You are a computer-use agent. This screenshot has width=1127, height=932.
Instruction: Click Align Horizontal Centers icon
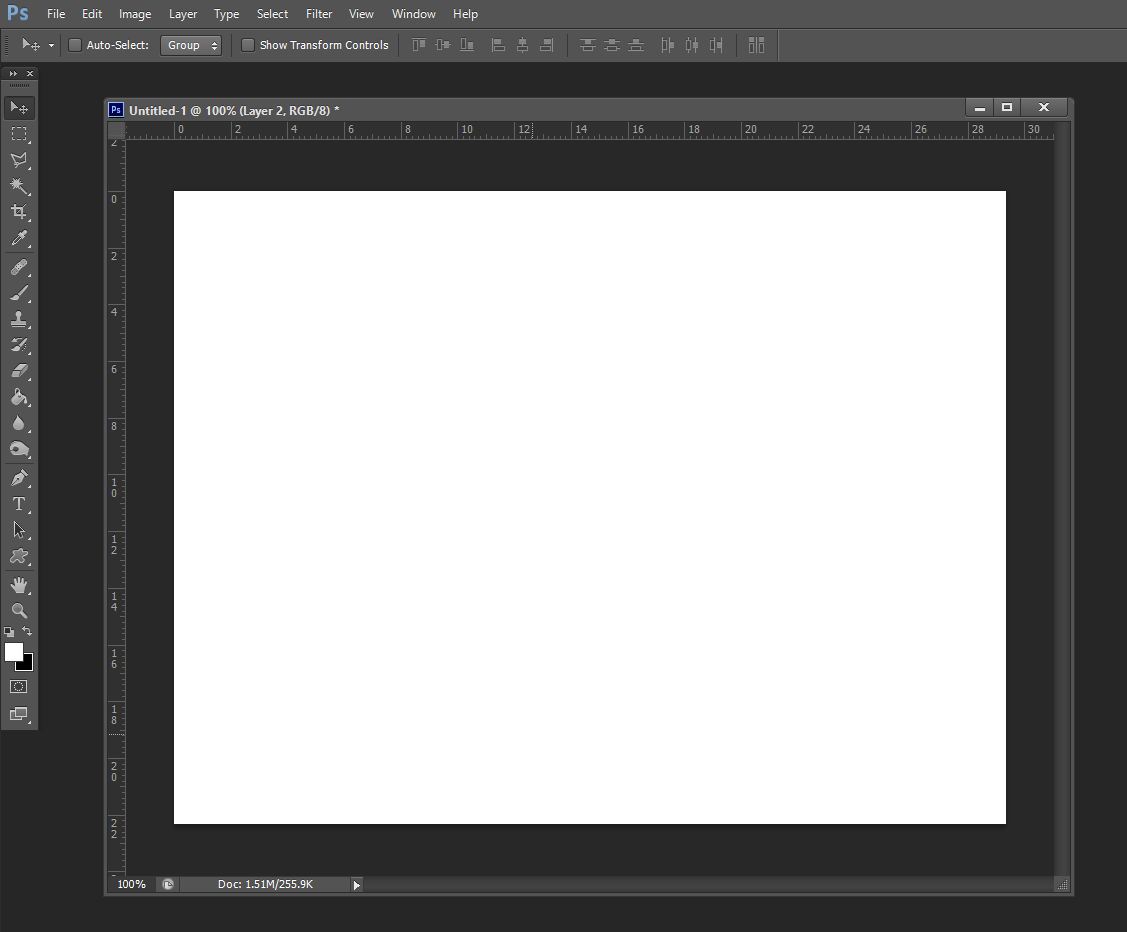(523, 45)
